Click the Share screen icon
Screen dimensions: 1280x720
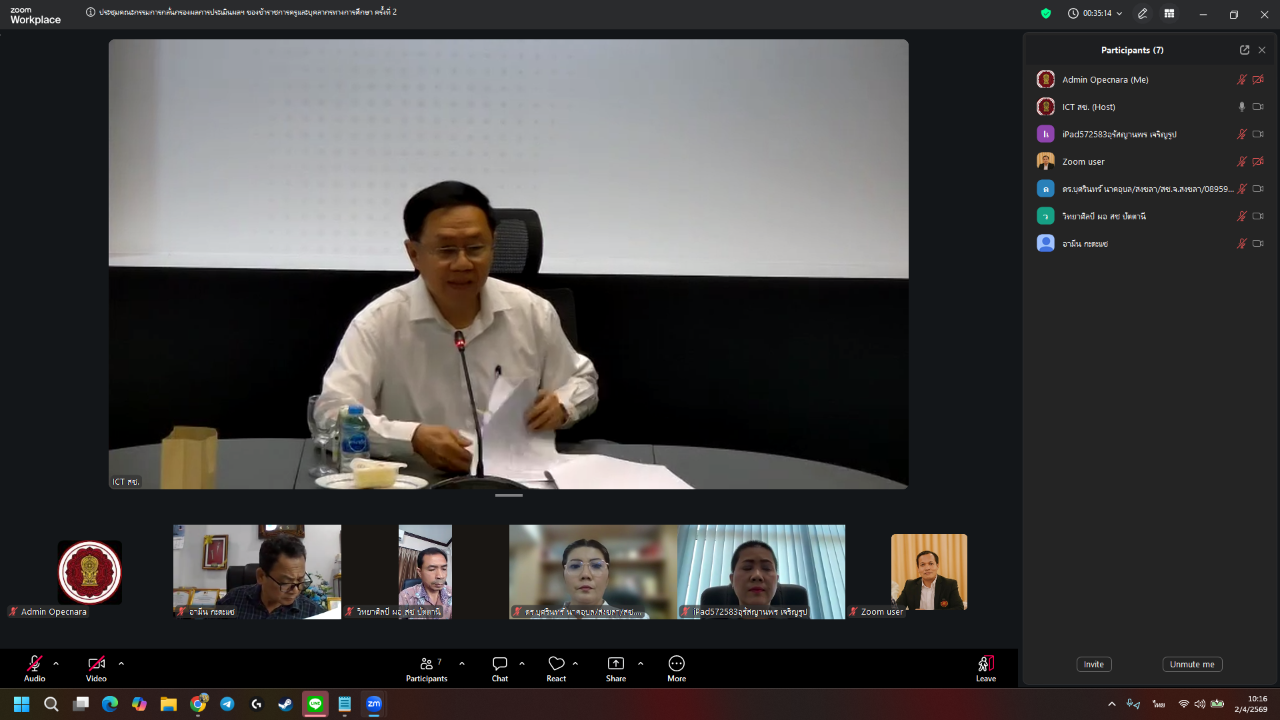[x=616, y=668]
